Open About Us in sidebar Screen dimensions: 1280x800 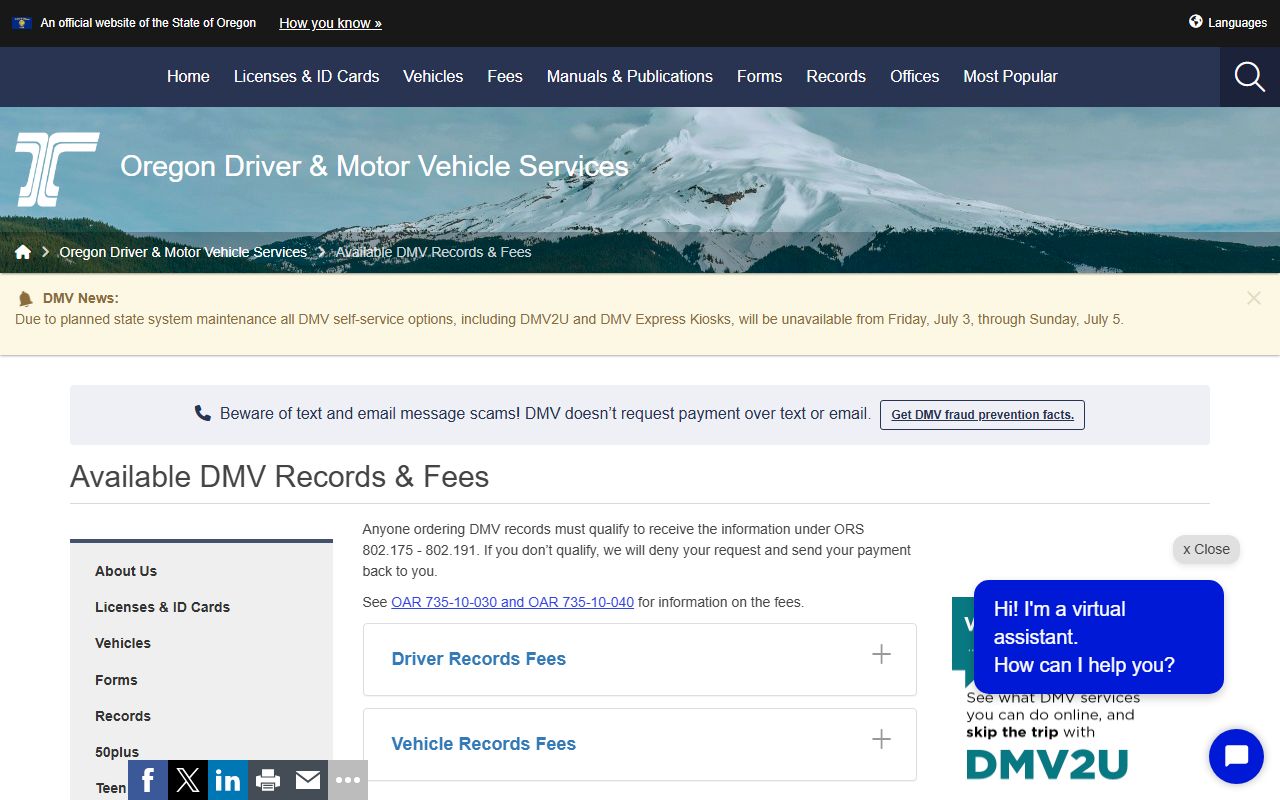[126, 571]
